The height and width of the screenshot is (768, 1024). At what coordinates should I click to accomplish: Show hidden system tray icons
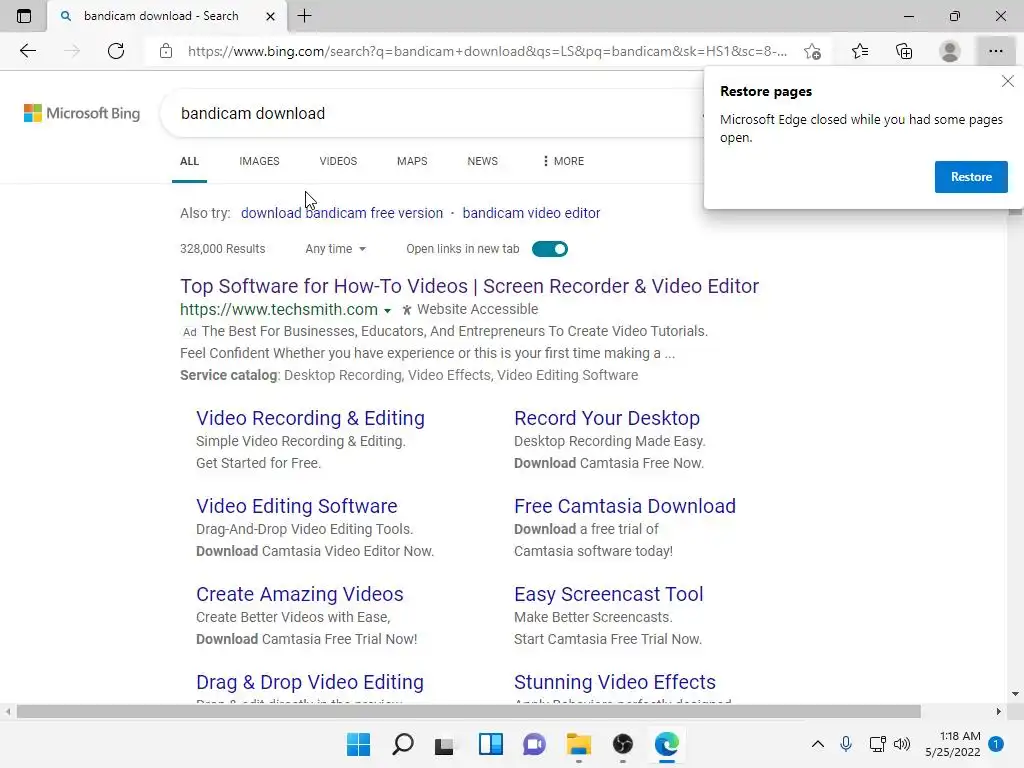point(818,744)
